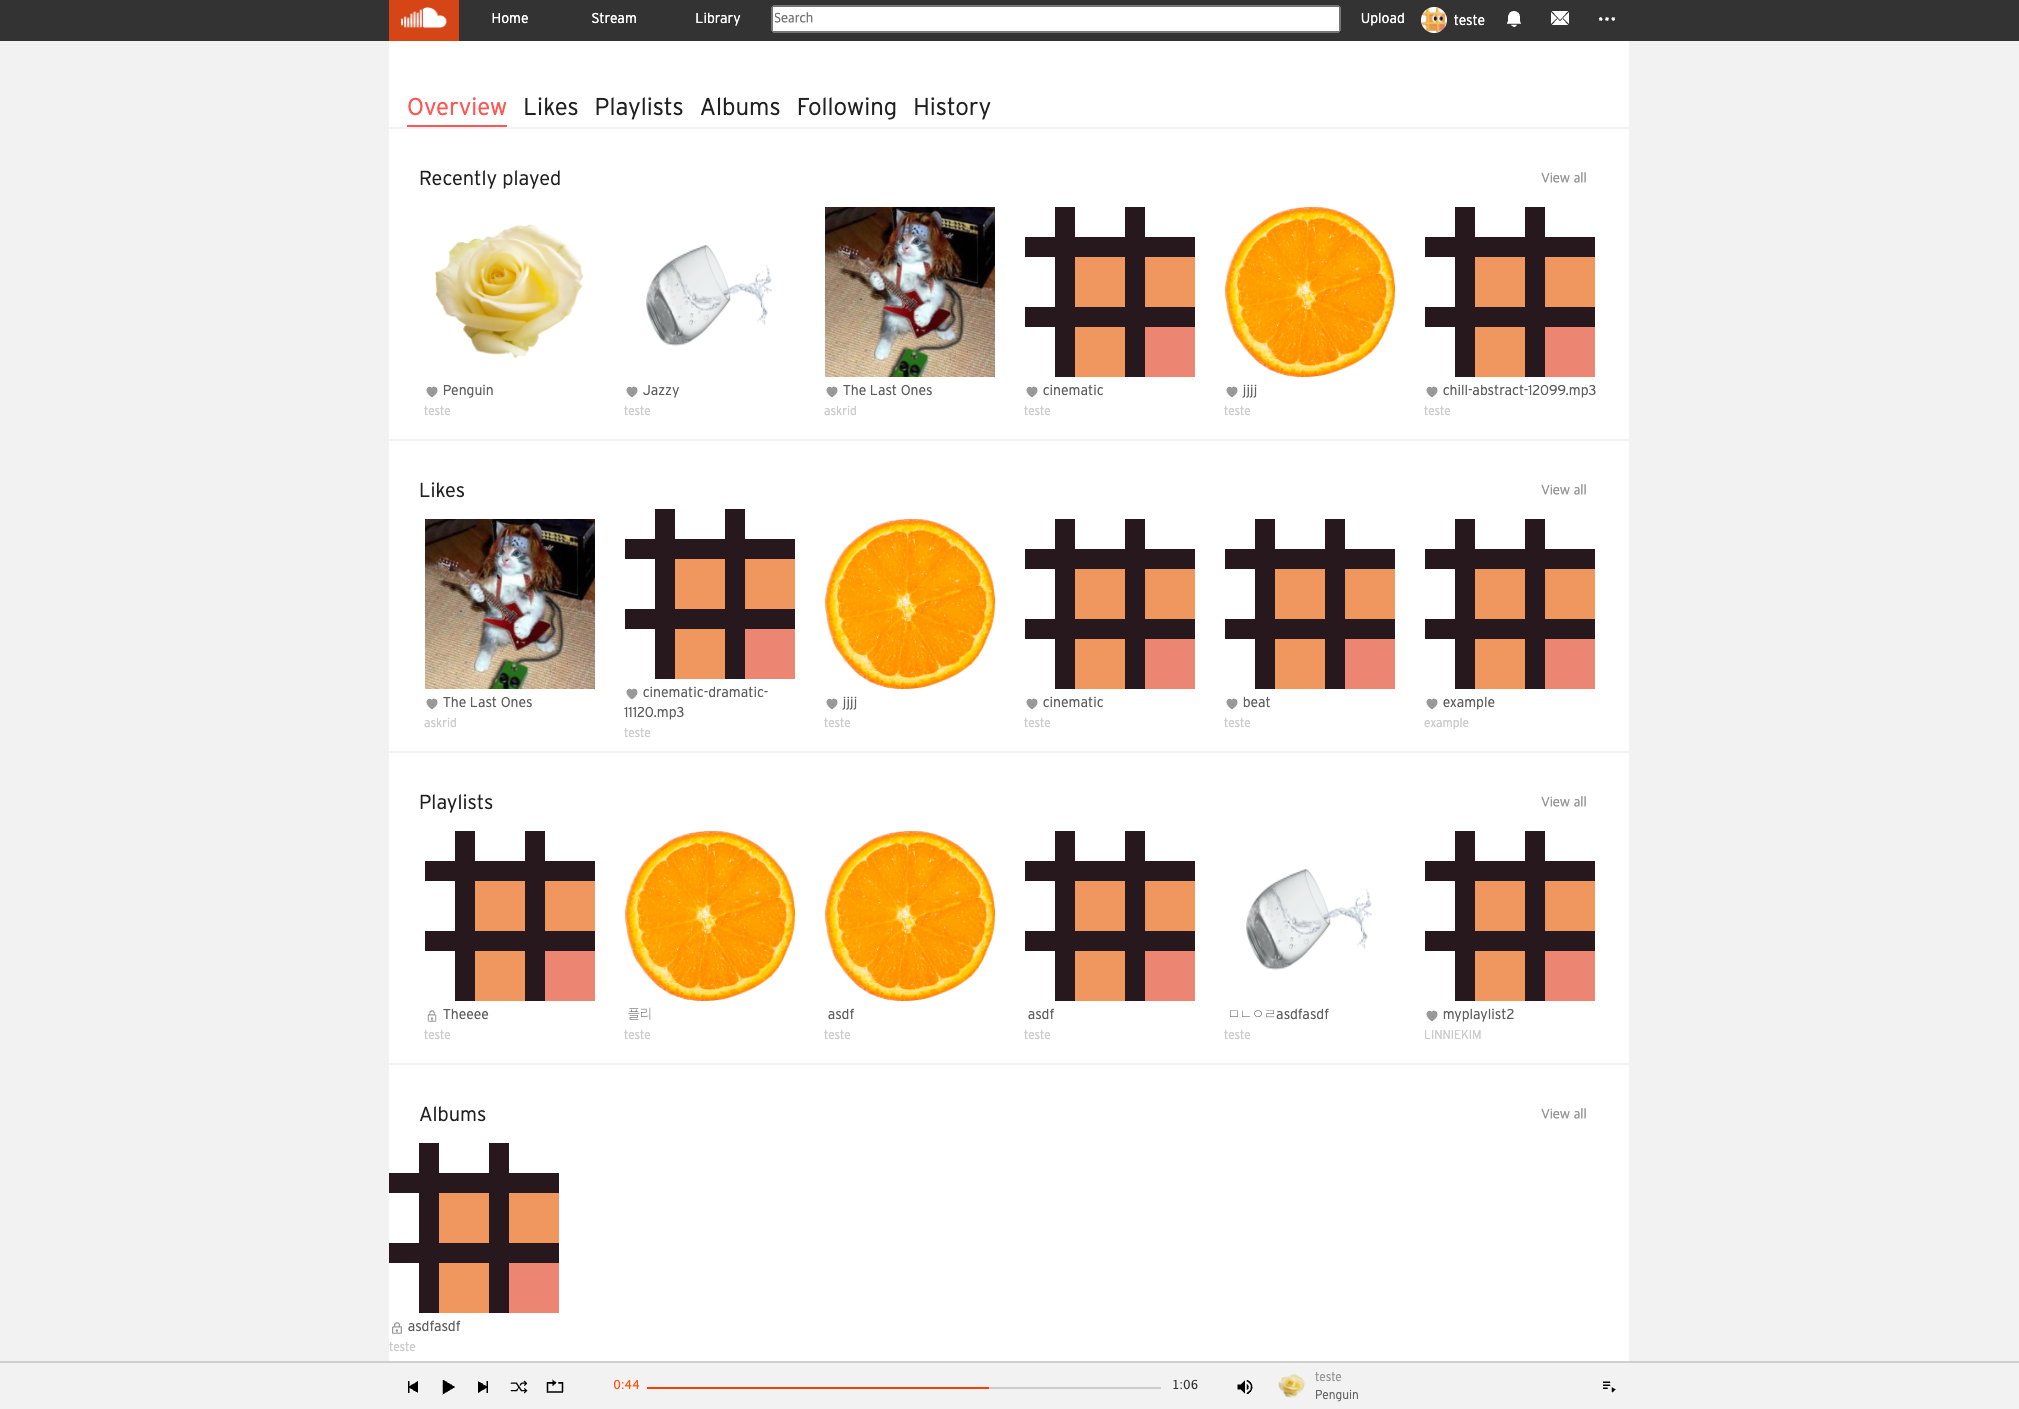This screenshot has height=1409, width=2019.
Task: Open the notifications bell
Action: point(1513,19)
